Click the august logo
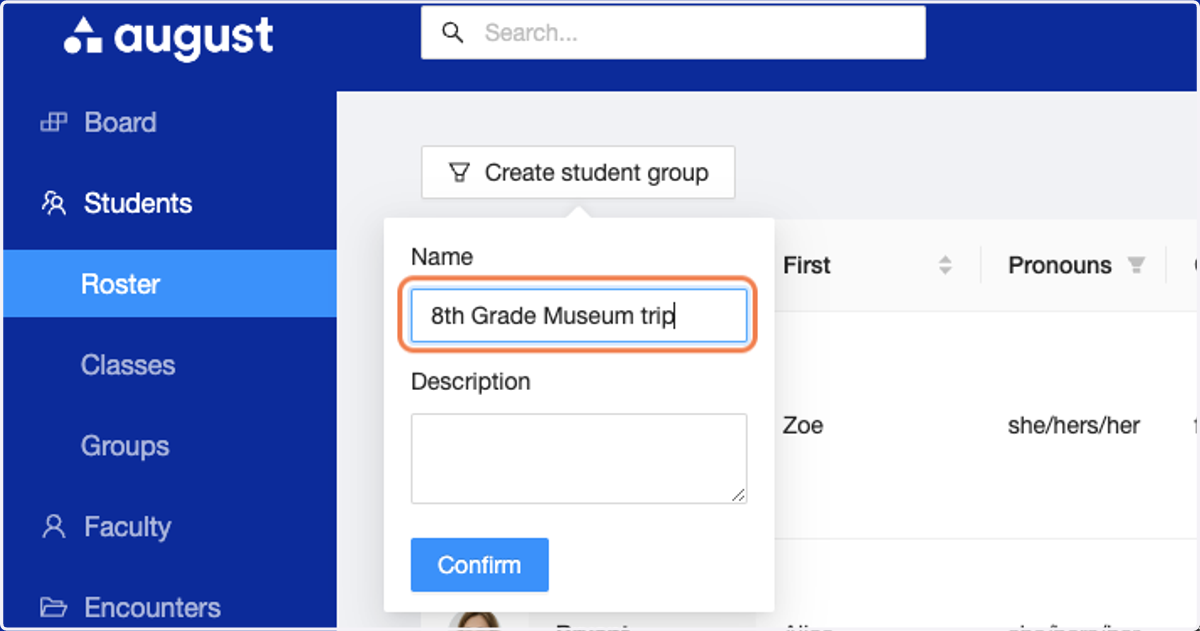1200x631 pixels. [x=168, y=38]
